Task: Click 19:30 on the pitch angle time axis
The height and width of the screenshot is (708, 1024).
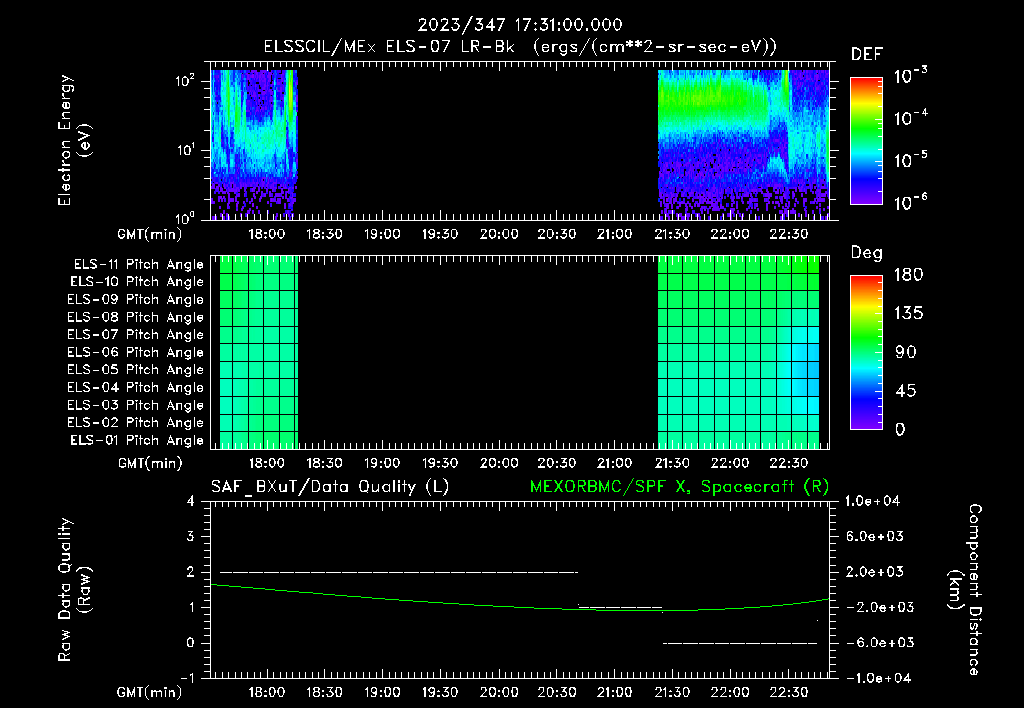Action: tap(440, 463)
